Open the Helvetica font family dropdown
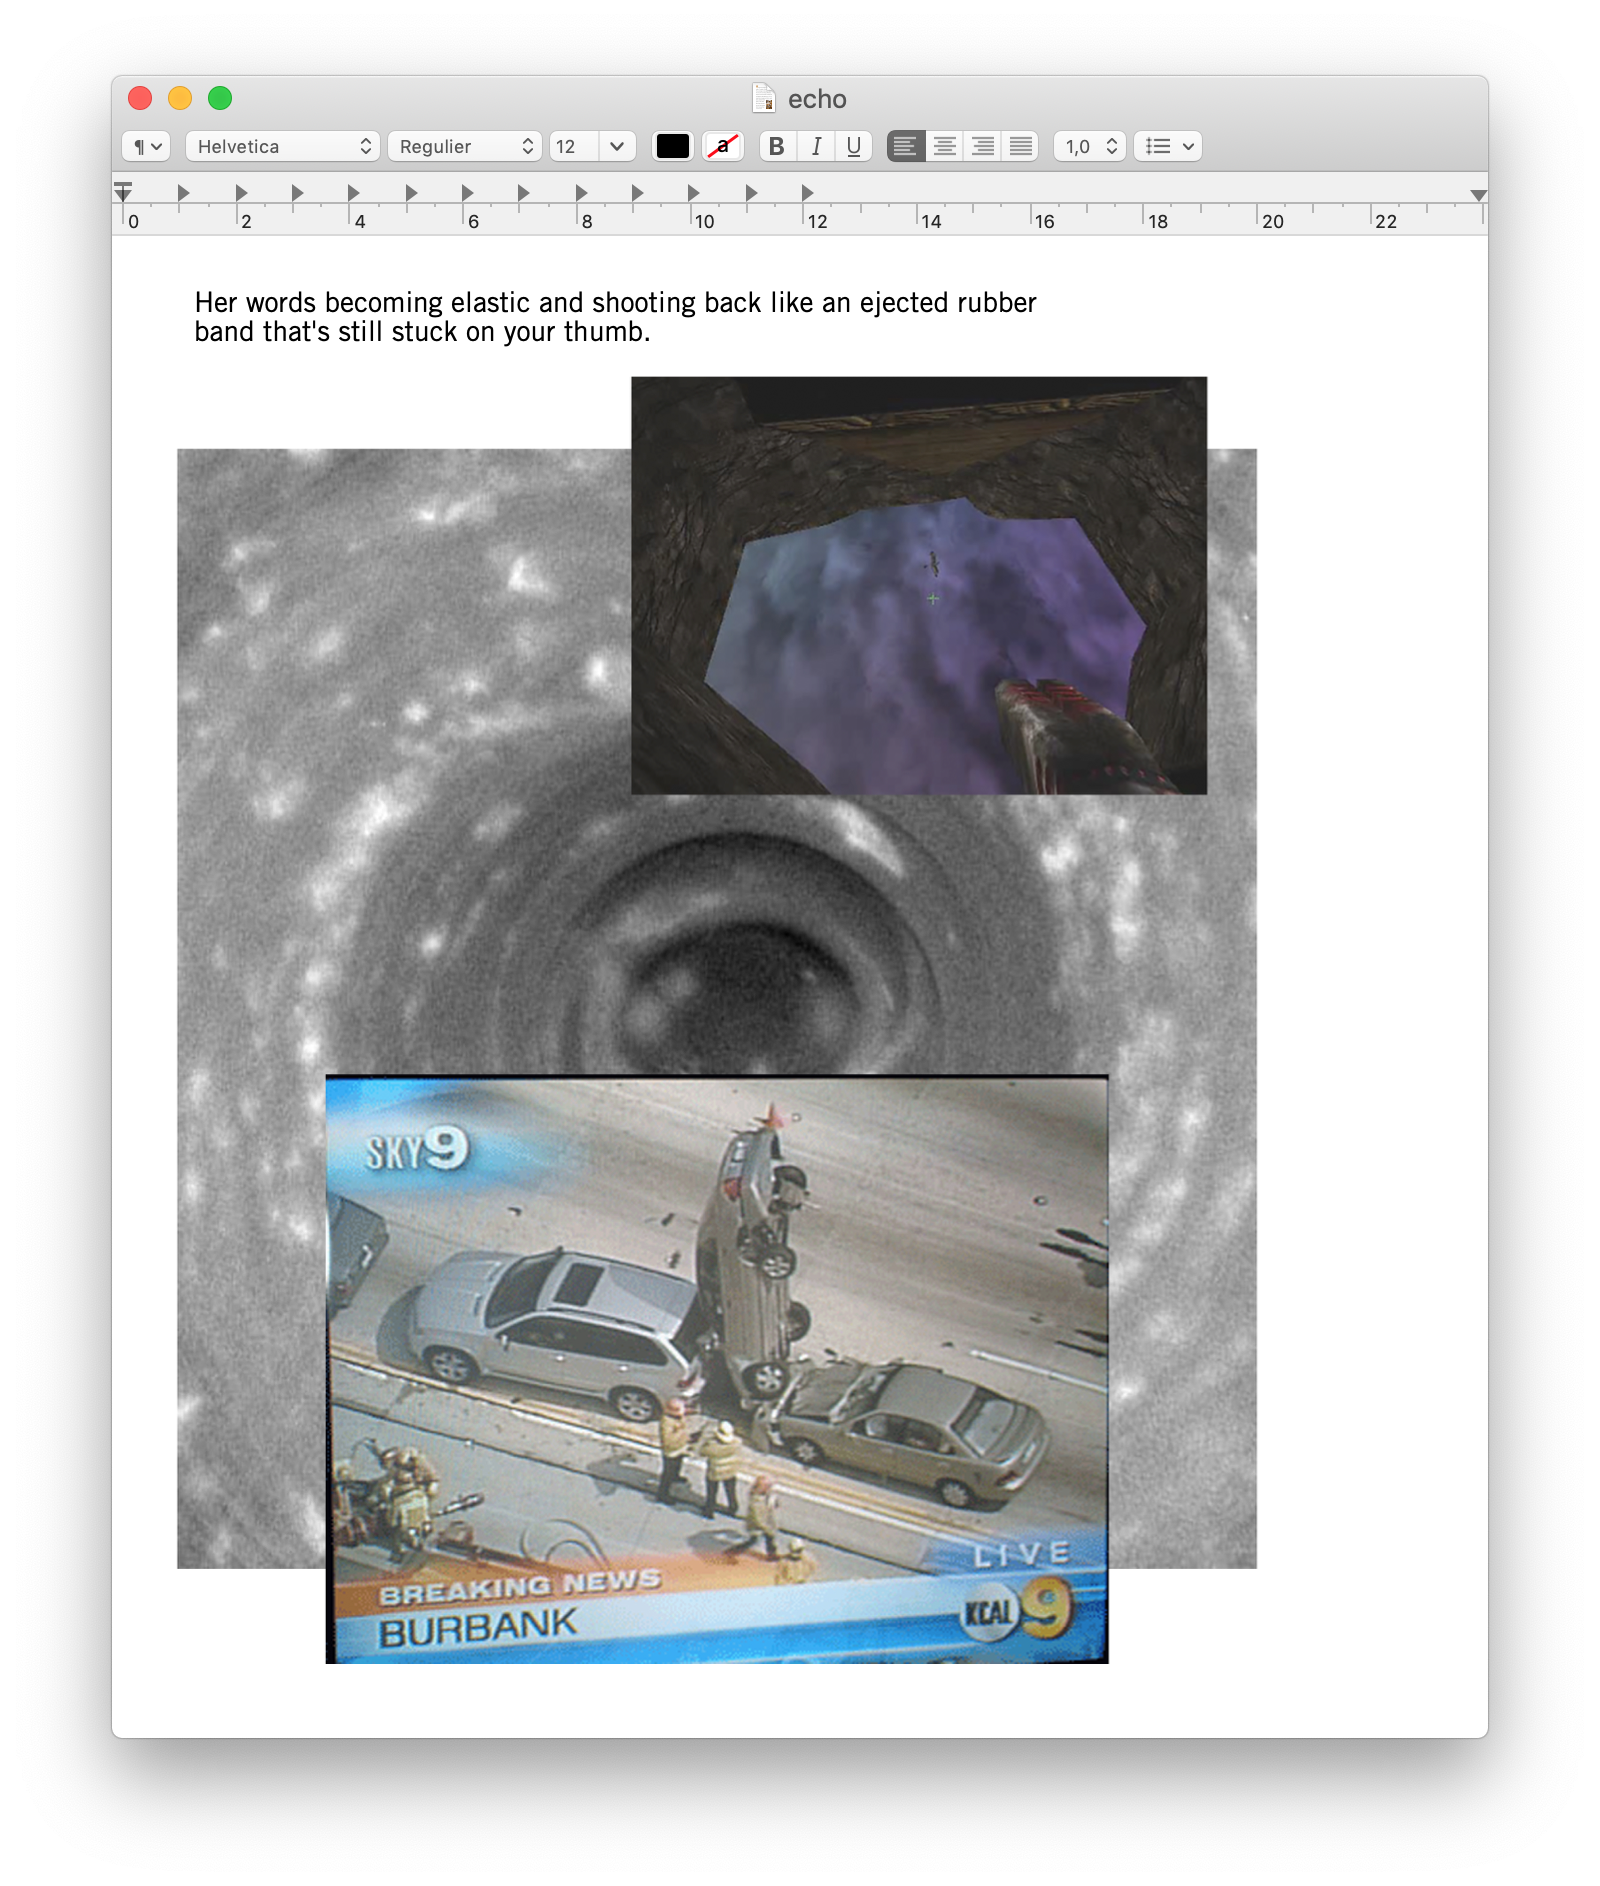The height and width of the screenshot is (1886, 1600). 283,146
